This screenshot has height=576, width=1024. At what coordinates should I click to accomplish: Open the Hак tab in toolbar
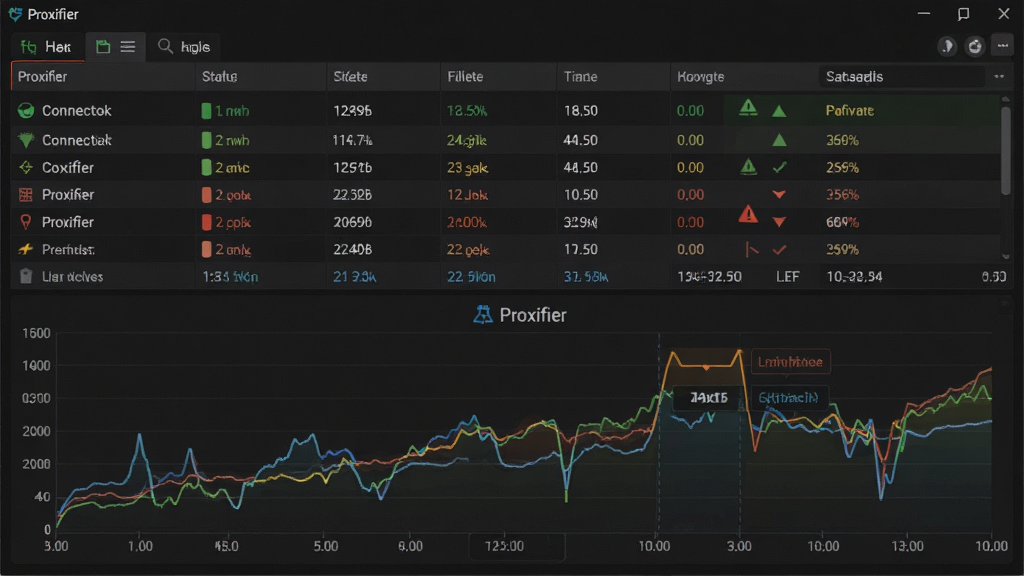click(x=46, y=47)
